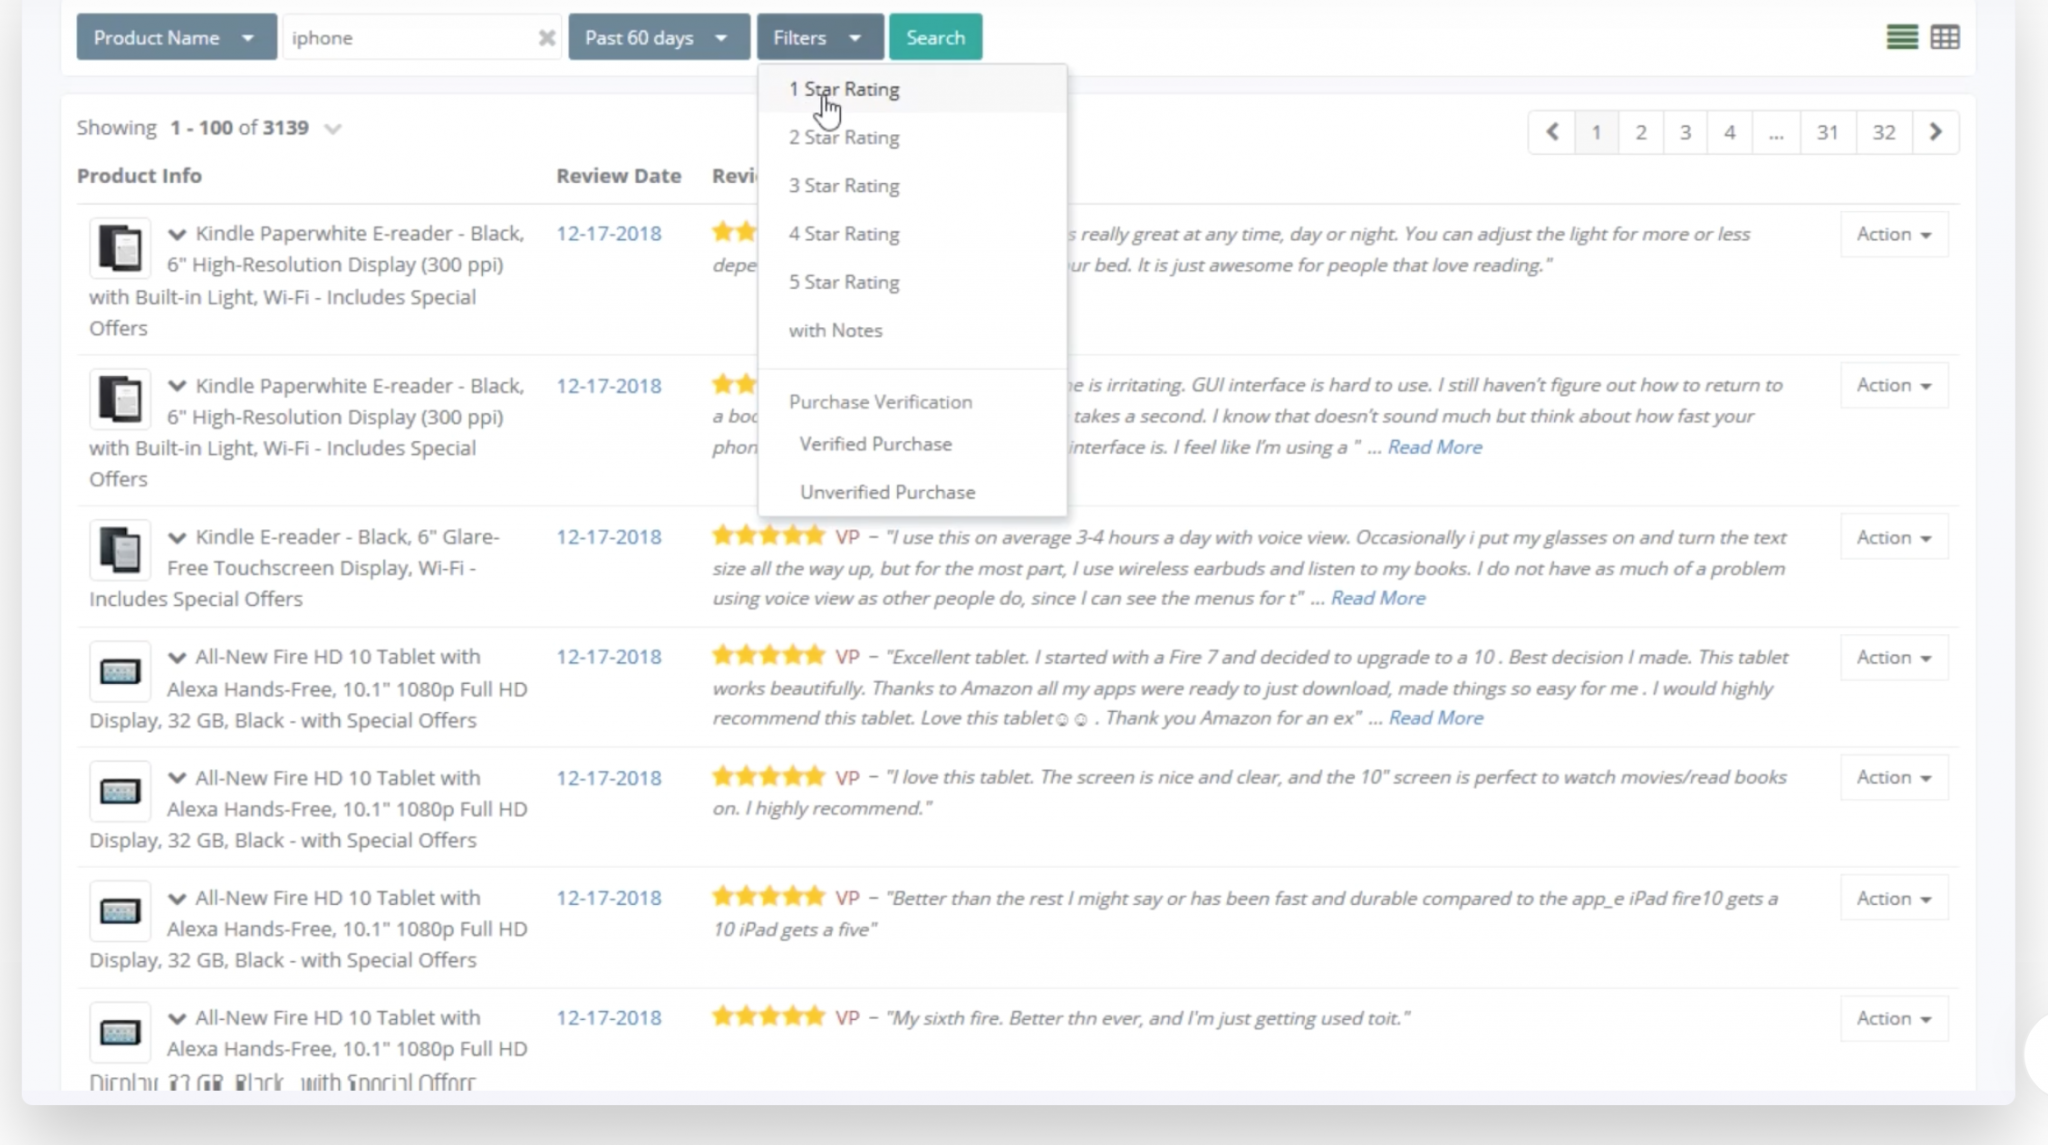Image resolution: width=2048 pixels, height=1145 pixels.
Task: Open Action dropdown for first Kindle Paperwhite review
Action: pos(1893,234)
